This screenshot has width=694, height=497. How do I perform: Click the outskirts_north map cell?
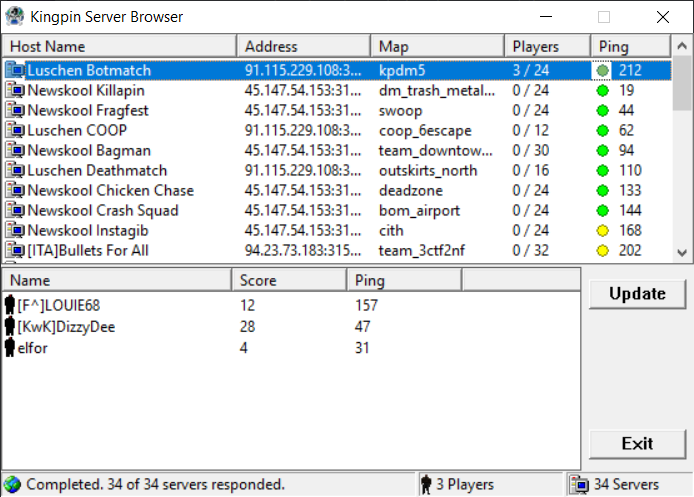(x=428, y=170)
